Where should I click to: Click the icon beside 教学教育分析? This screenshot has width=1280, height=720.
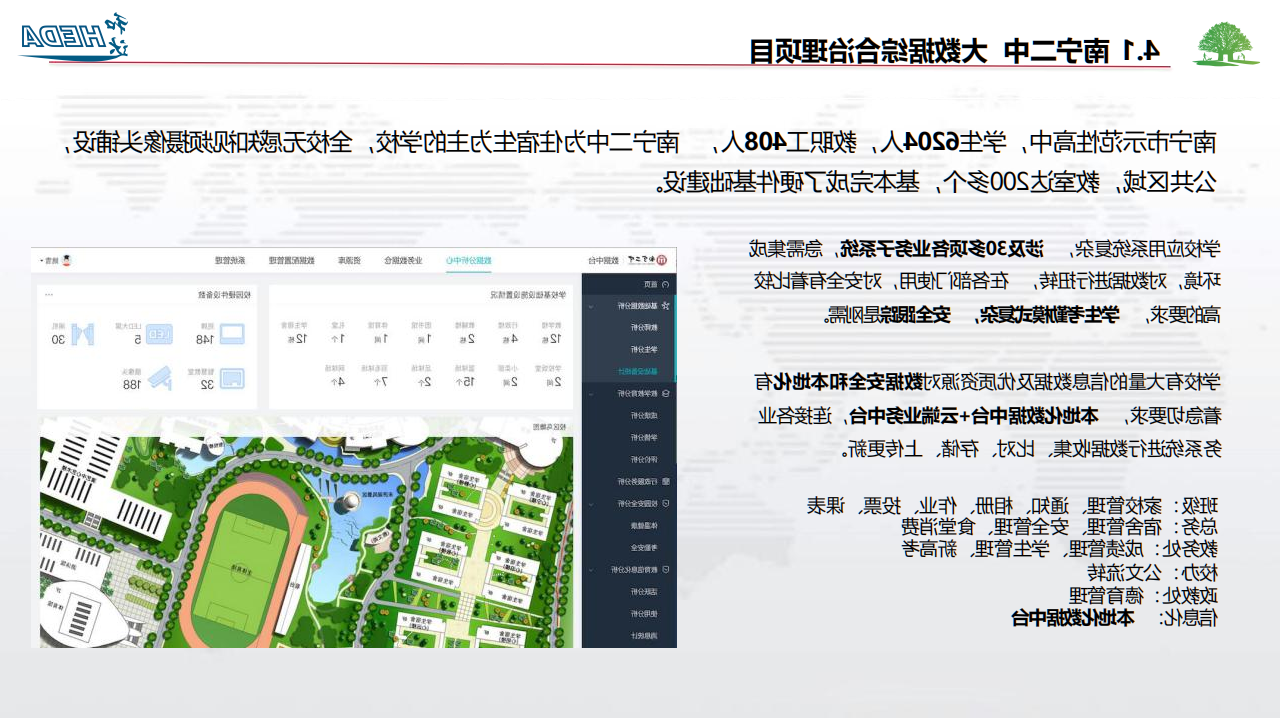pos(665,393)
